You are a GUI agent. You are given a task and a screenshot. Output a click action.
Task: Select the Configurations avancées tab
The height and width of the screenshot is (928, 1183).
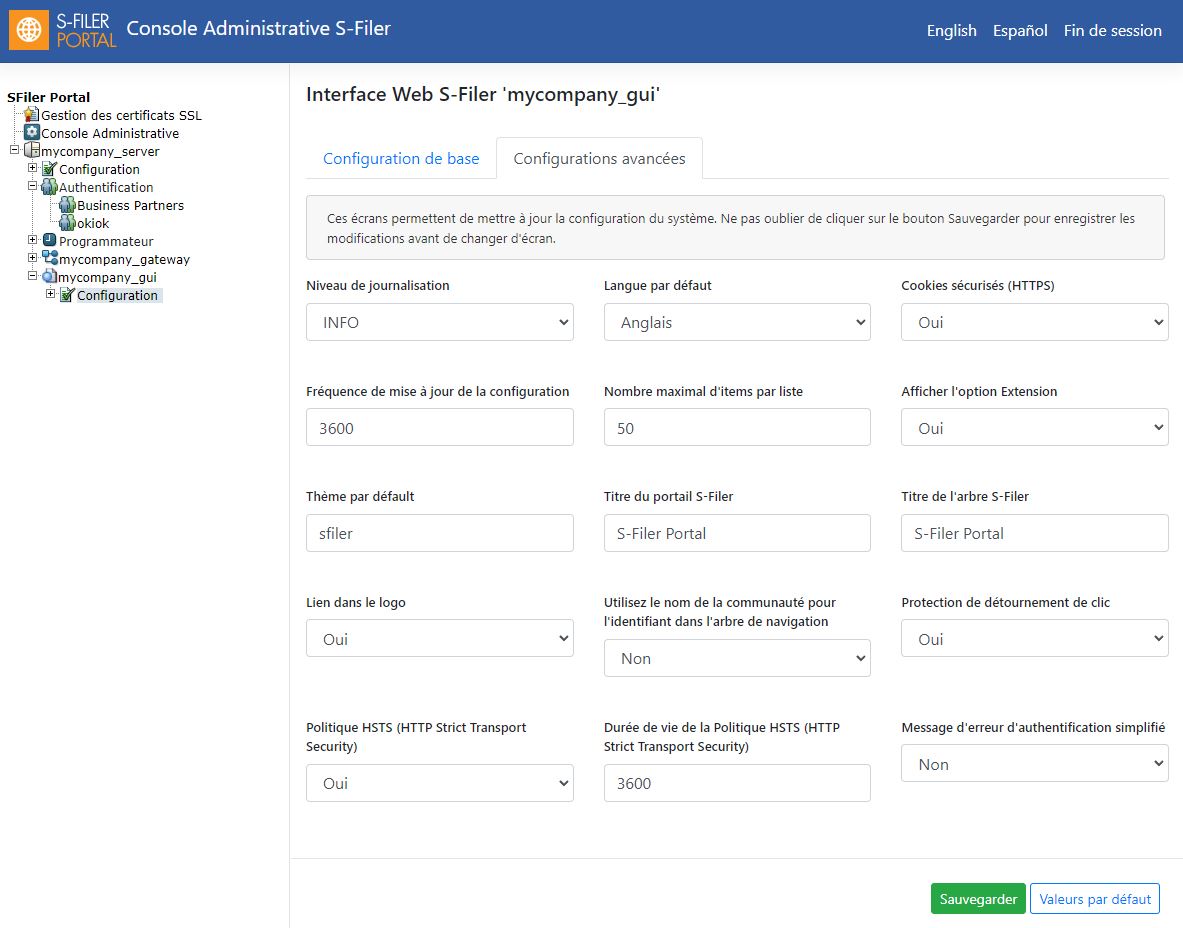600,158
